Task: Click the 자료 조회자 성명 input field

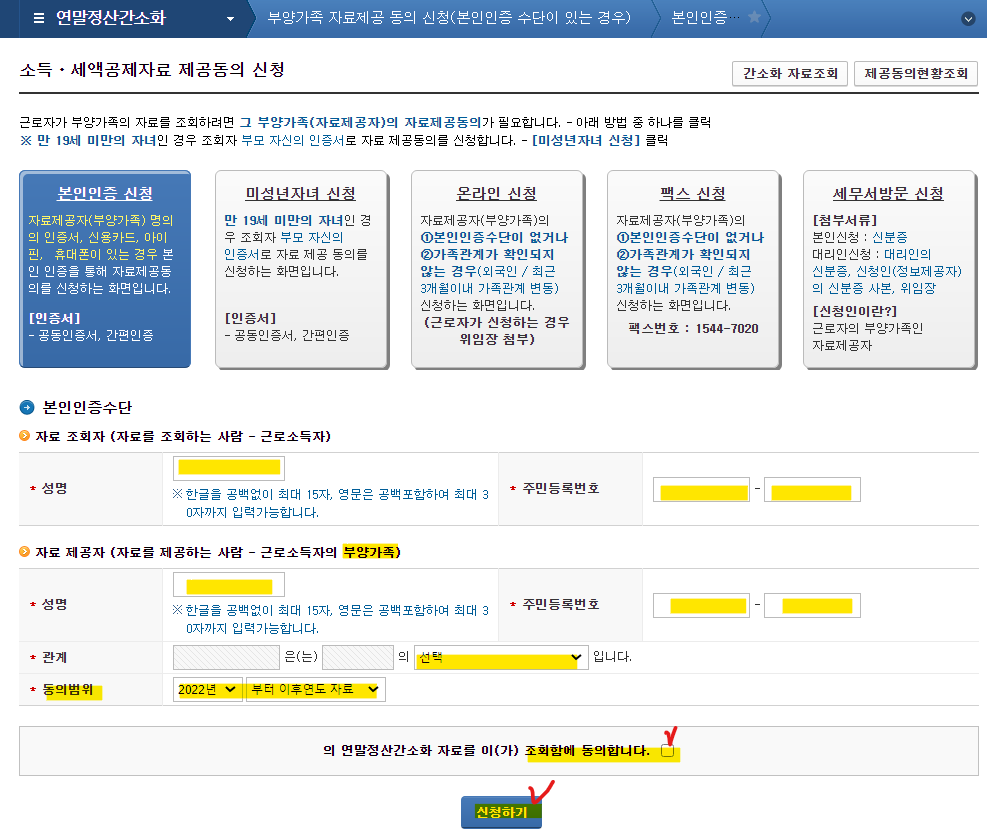Action: click(x=229, y=468)
